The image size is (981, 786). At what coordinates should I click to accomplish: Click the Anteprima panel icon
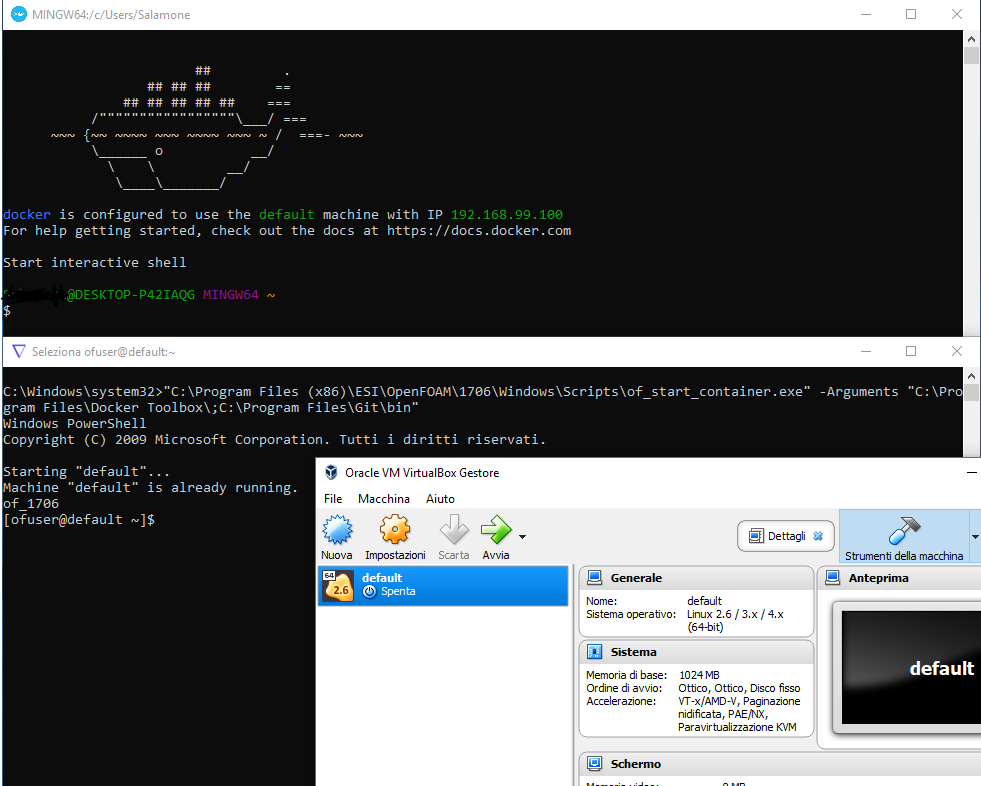click(x=832, y=578)
